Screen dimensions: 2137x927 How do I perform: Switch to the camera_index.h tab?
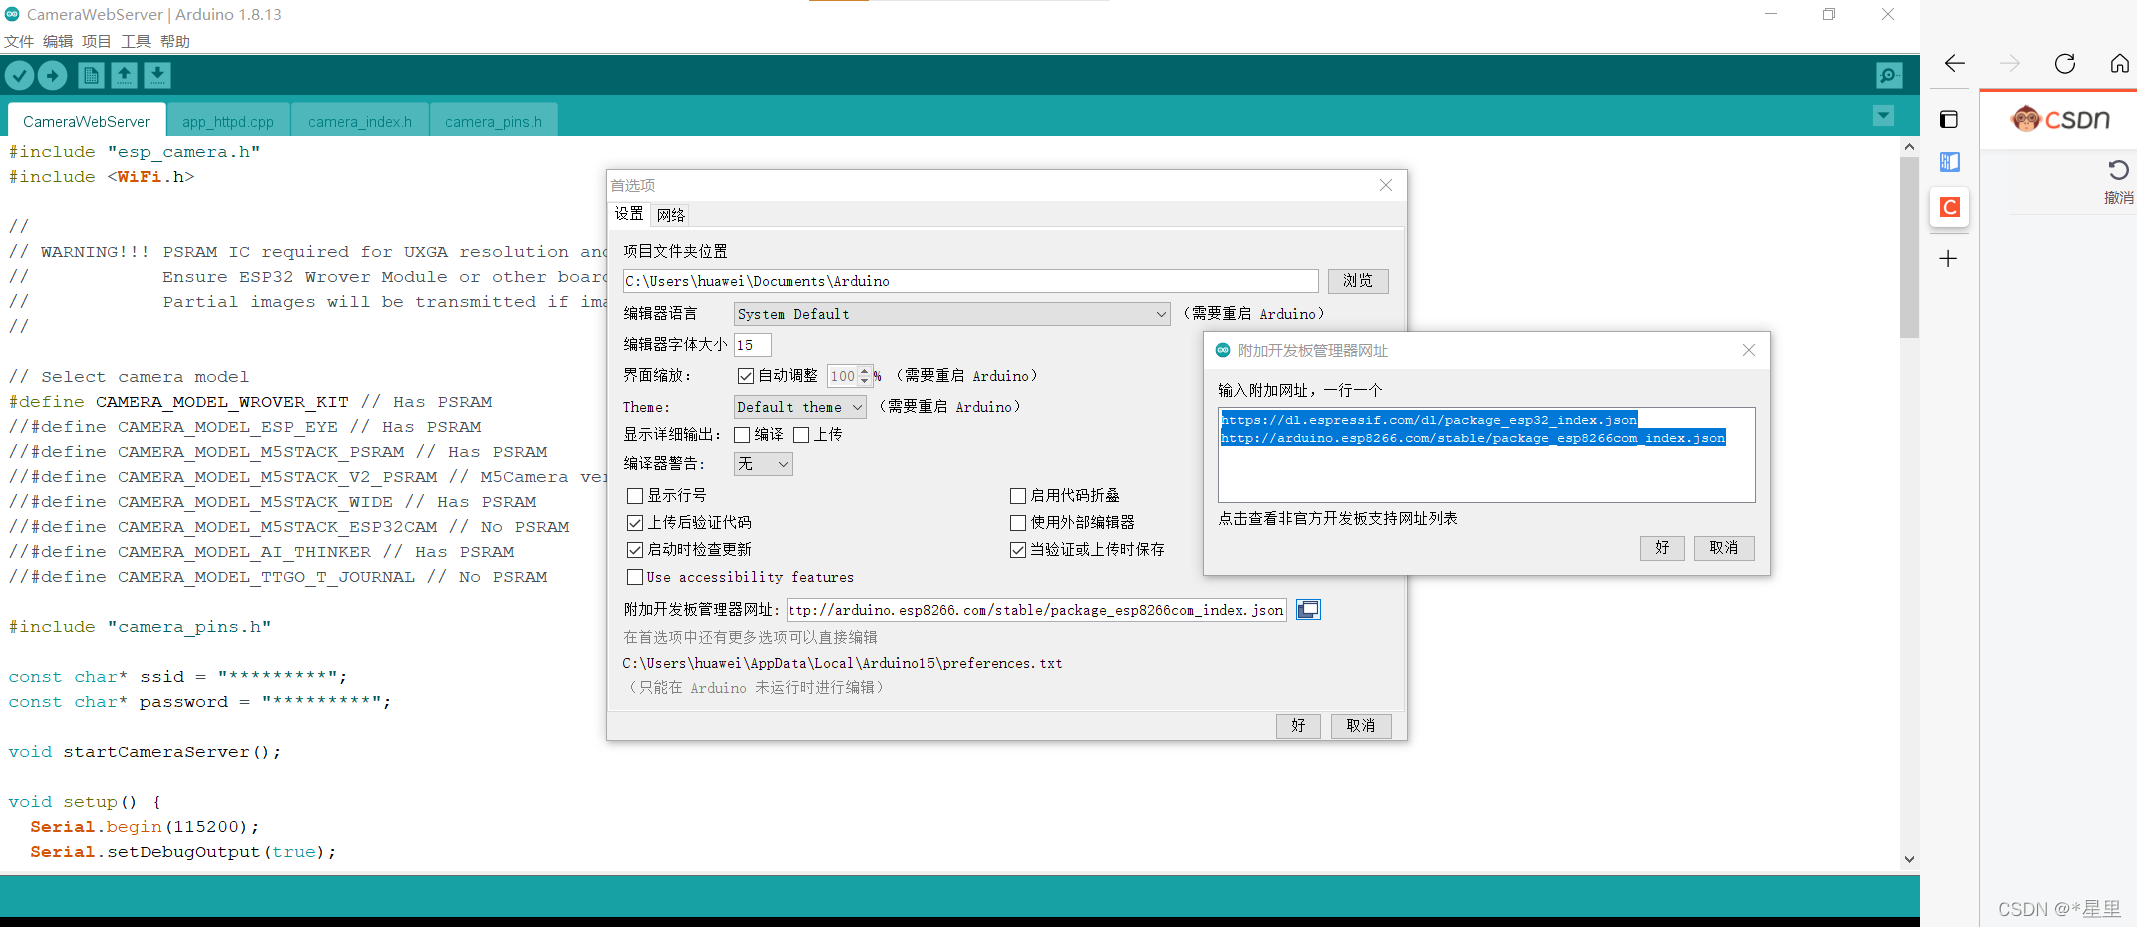click(x=360, y=121)
